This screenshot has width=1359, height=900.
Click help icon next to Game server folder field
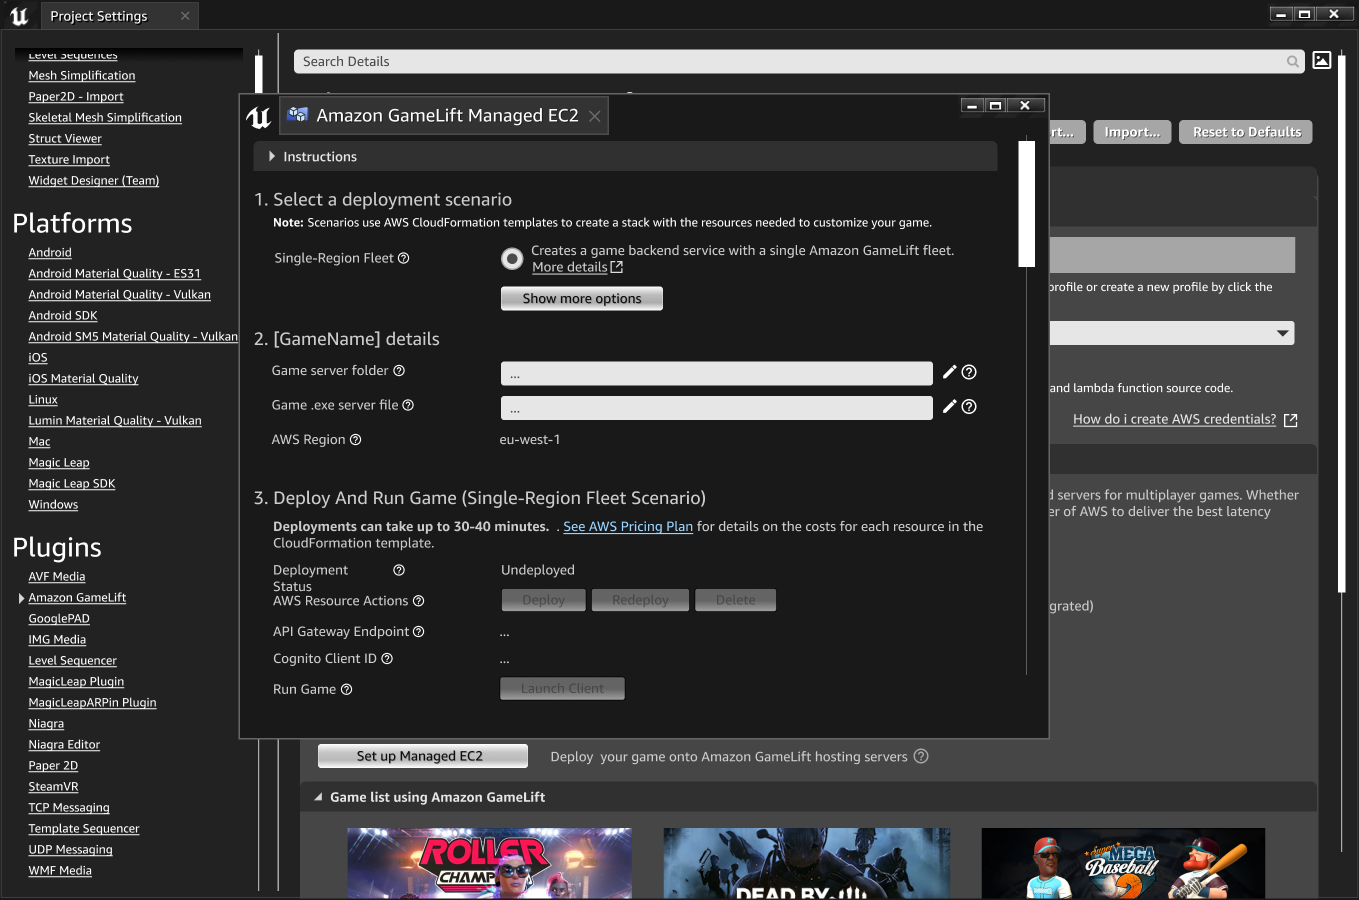pyautogui.click(x=969, y=372)
